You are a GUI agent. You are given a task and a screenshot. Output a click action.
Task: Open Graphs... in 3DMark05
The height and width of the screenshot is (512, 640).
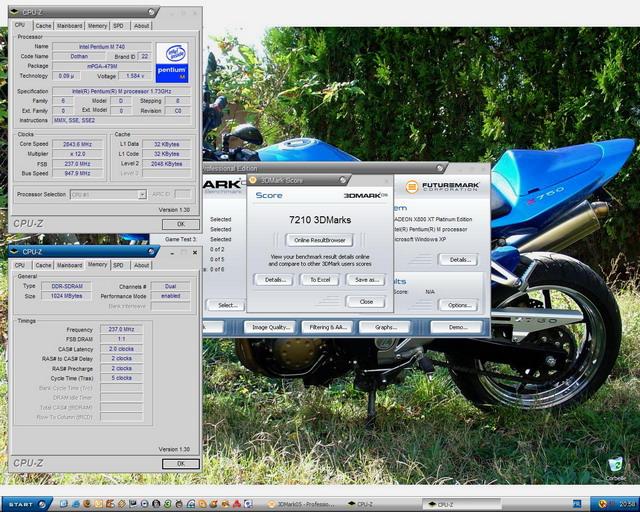tap(385, 327)
